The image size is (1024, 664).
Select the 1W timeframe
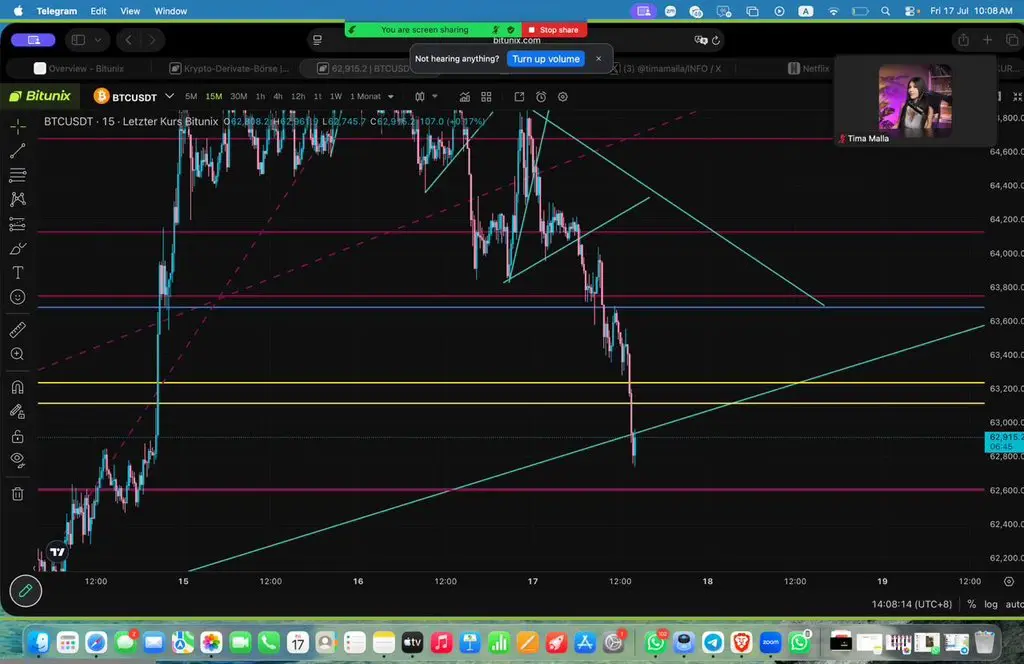[x=336, y=97]
